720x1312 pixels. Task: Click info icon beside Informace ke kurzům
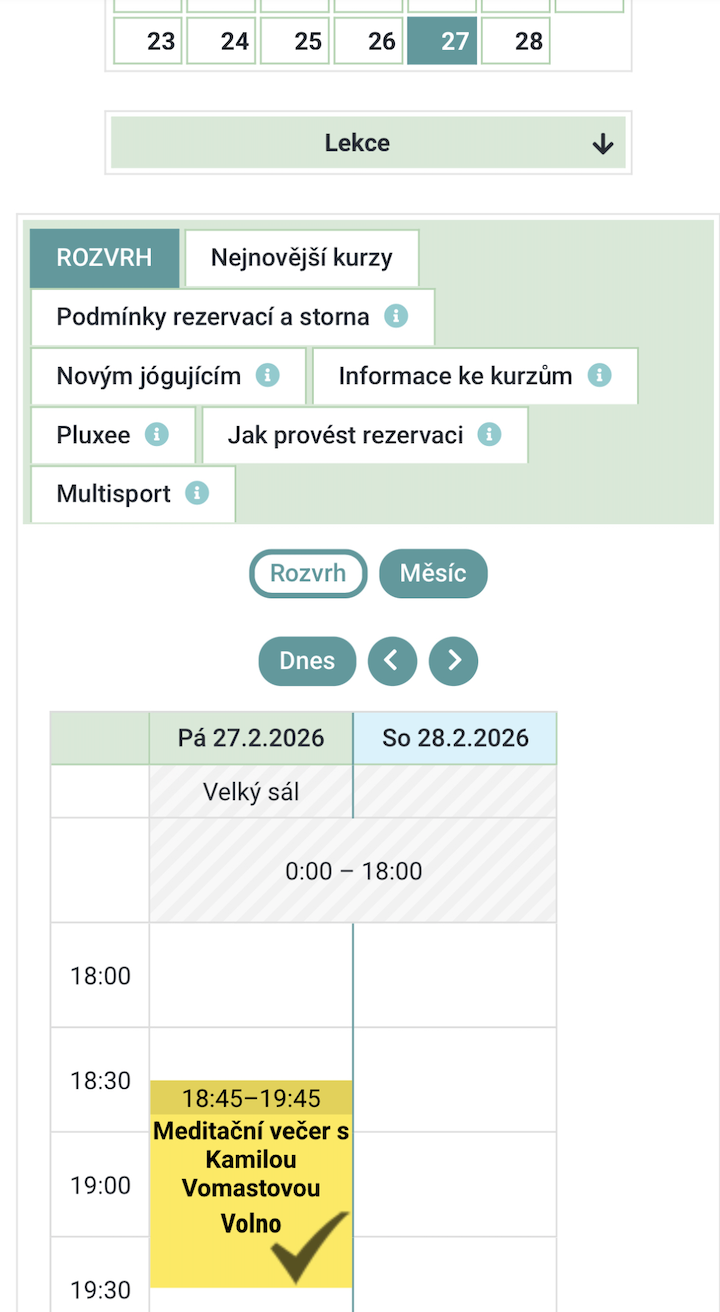599,375
